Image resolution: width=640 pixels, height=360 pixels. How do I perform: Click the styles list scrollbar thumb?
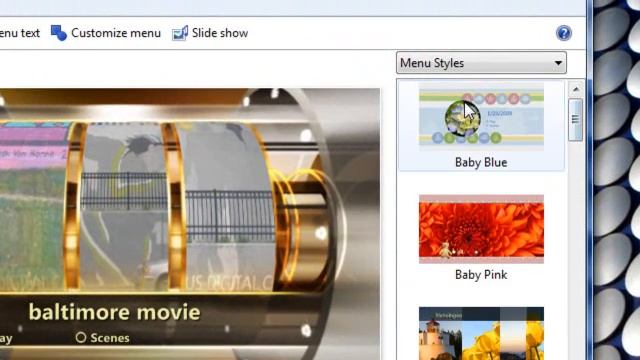click(576, 120)
